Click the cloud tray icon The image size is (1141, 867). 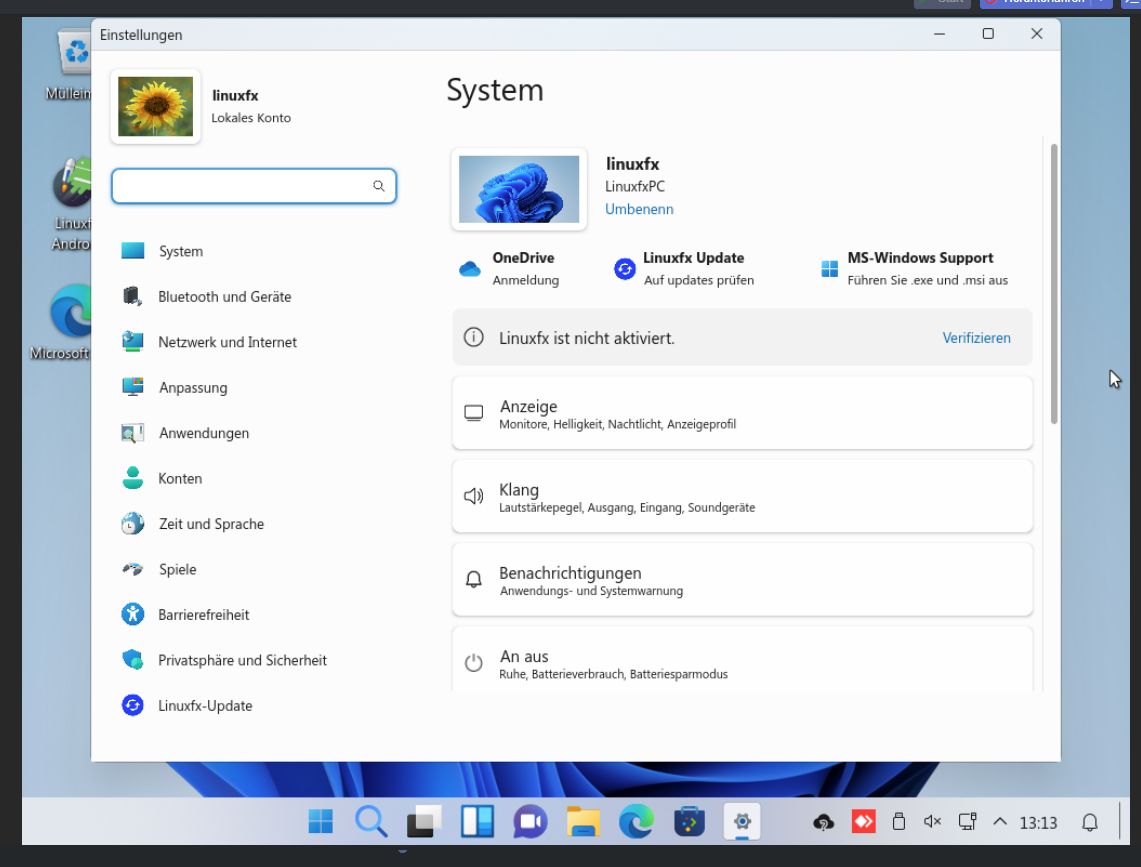click(x=823, y=823)
